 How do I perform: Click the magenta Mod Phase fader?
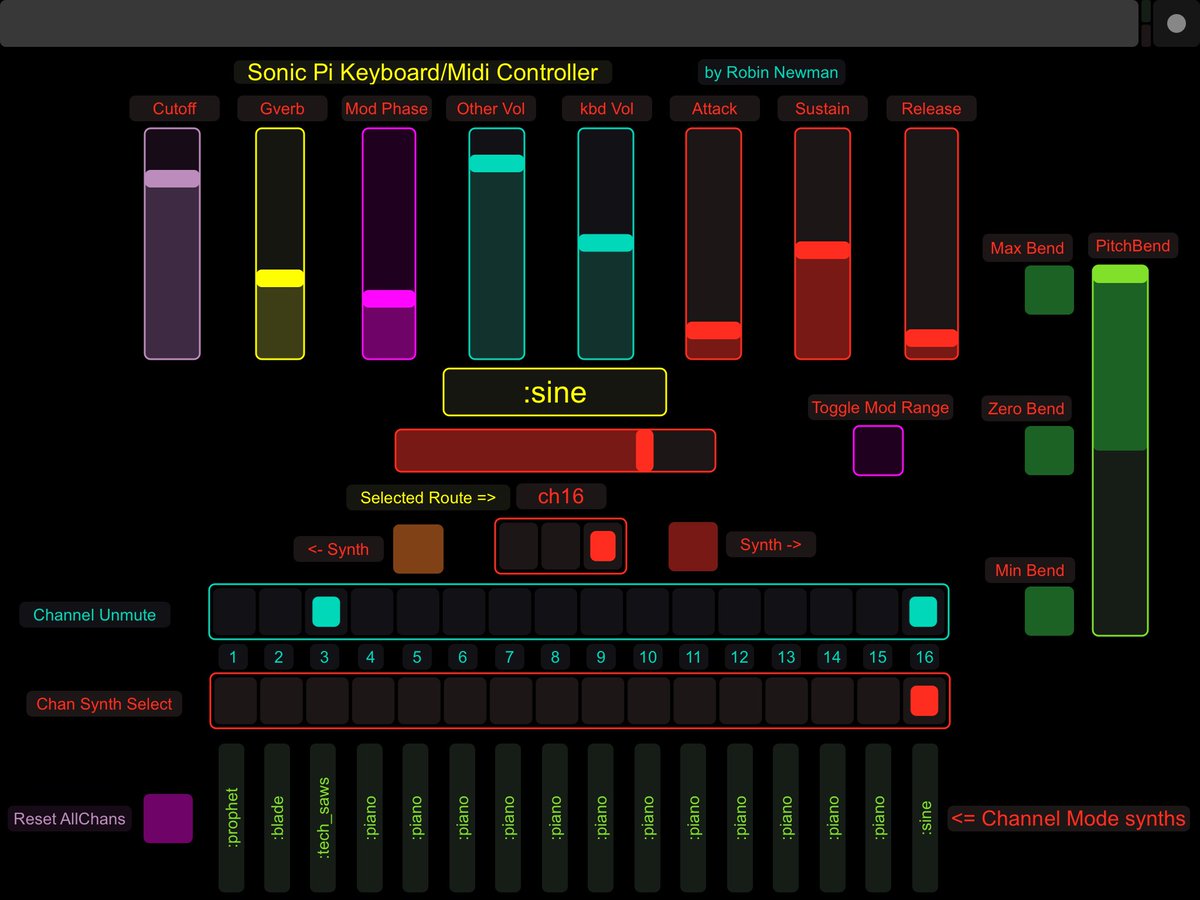point(389,244)
